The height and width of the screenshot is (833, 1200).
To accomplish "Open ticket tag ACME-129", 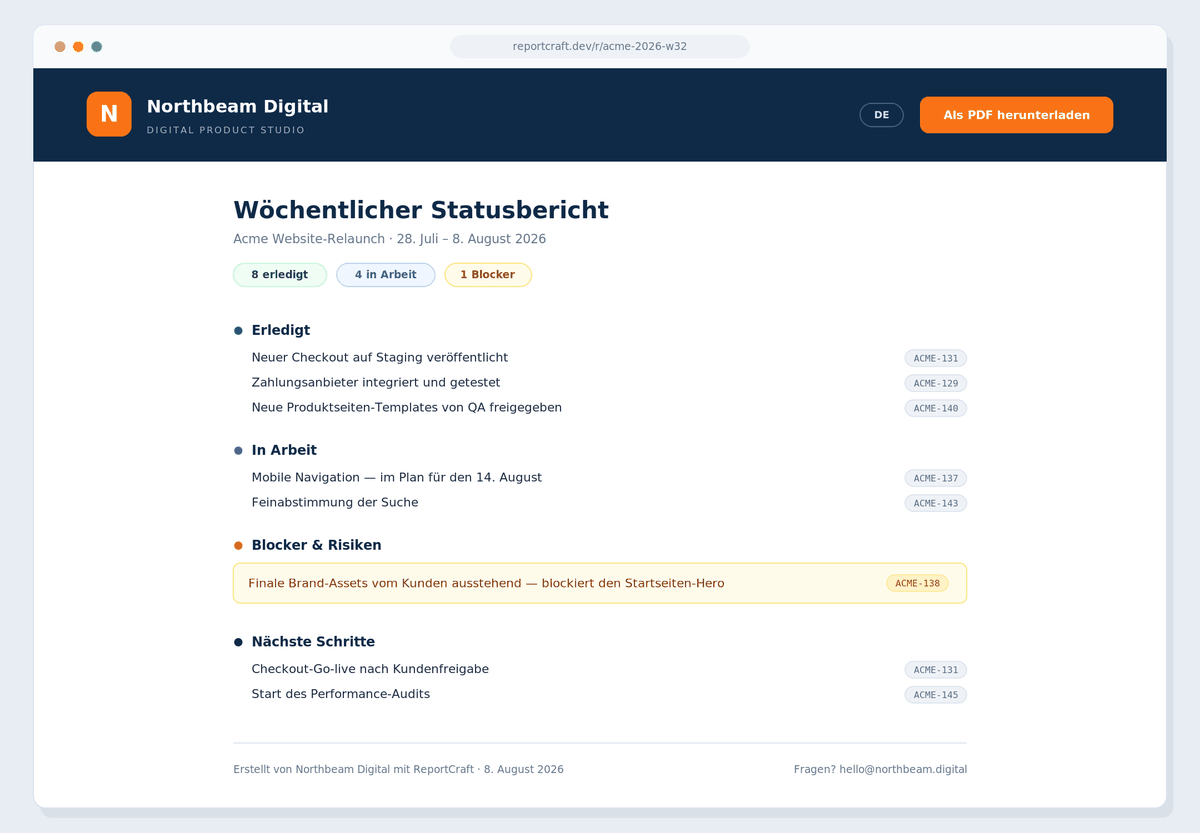I will click(x=936, y=383).
